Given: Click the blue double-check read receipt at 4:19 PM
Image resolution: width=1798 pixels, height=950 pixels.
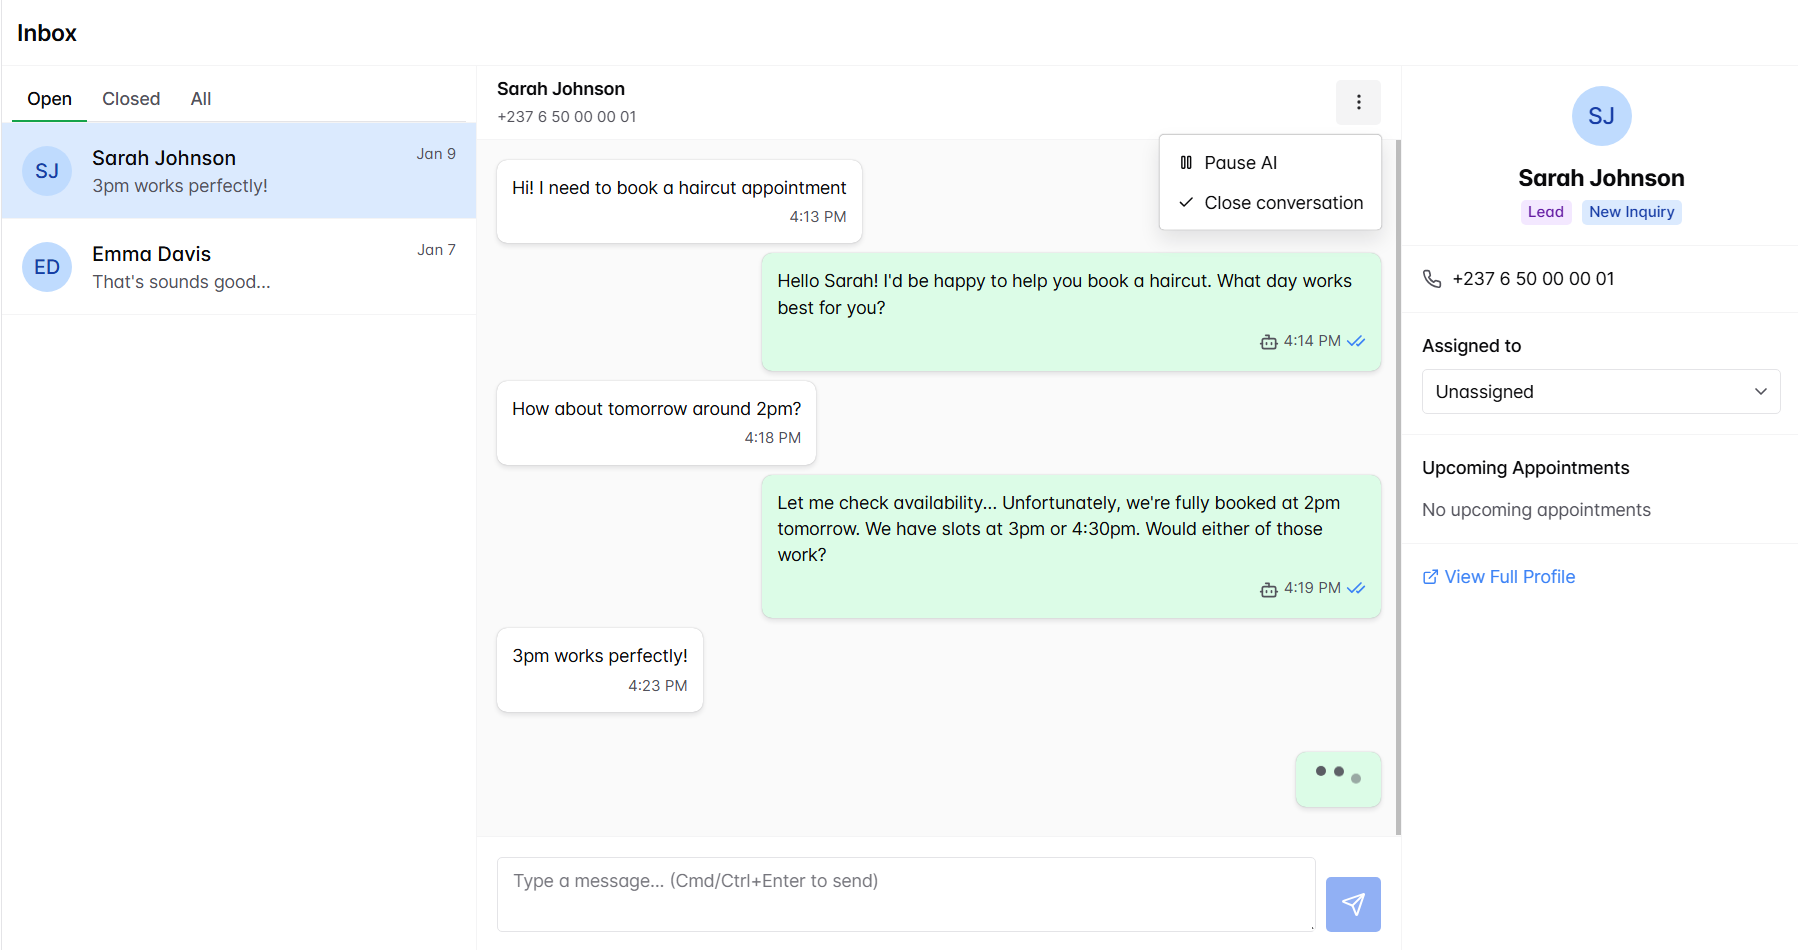Looking at the screenshot, I should pyautogui.click(x=1356, y=588).
